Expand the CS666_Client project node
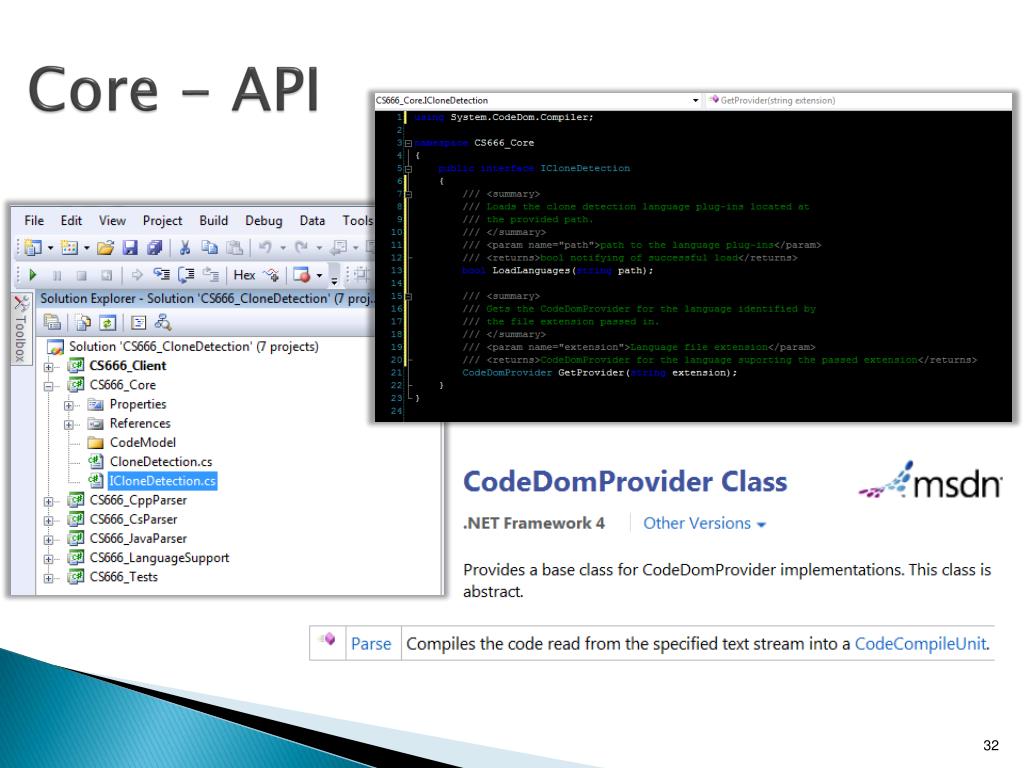Screen dimensions: 1024x768 (x=48, y=366)
